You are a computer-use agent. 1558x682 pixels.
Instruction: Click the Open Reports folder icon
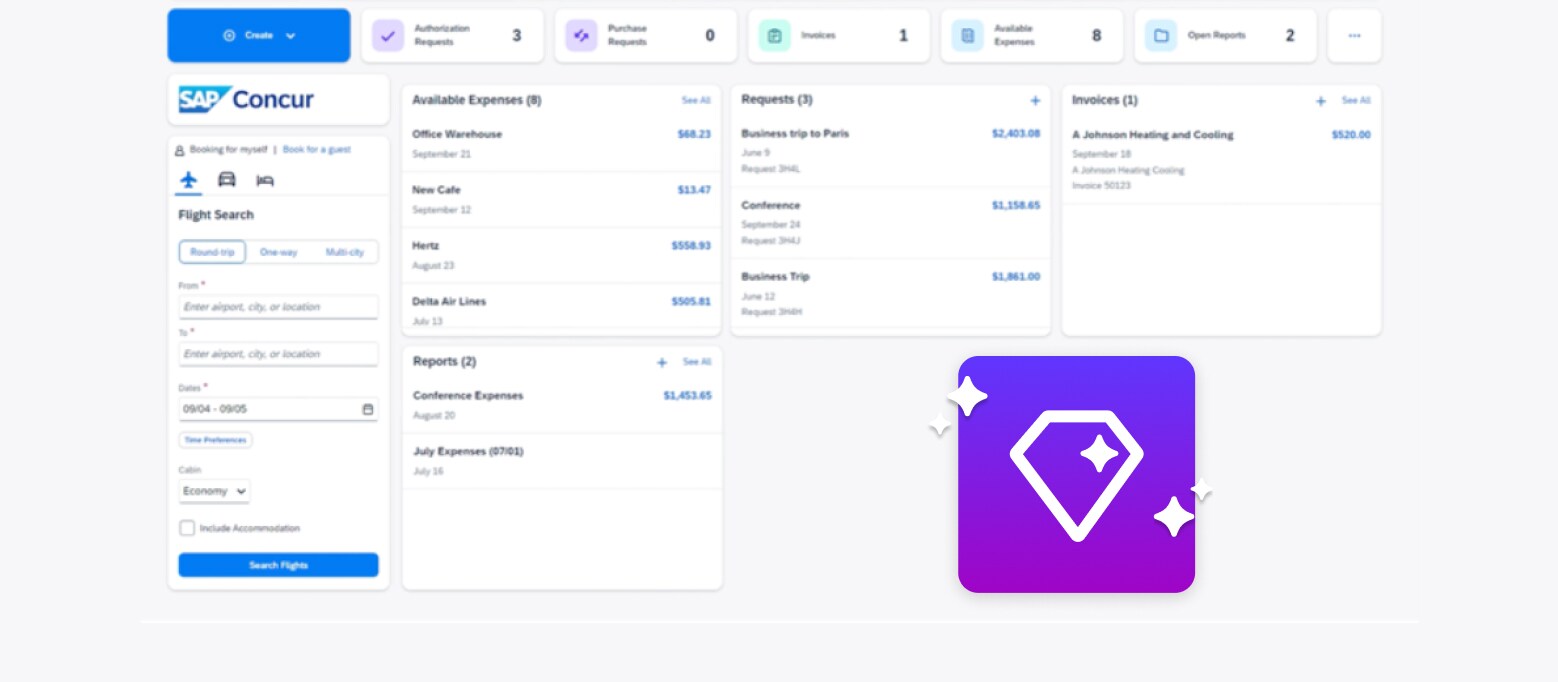tap(1161, 36)
